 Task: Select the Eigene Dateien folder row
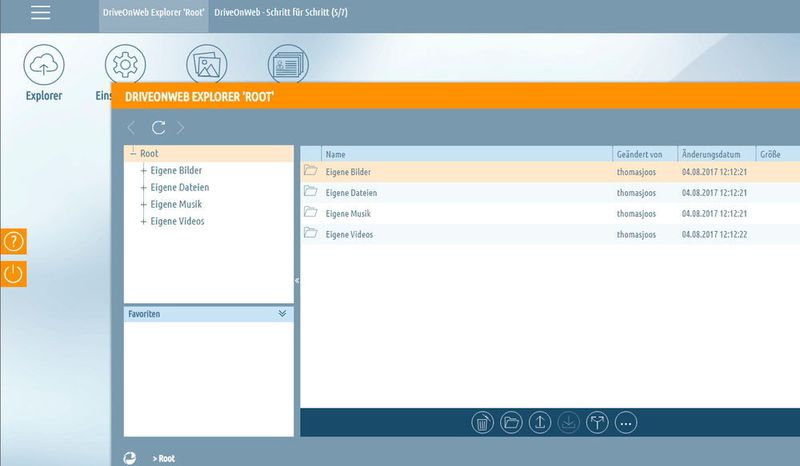tap(349, 192)
